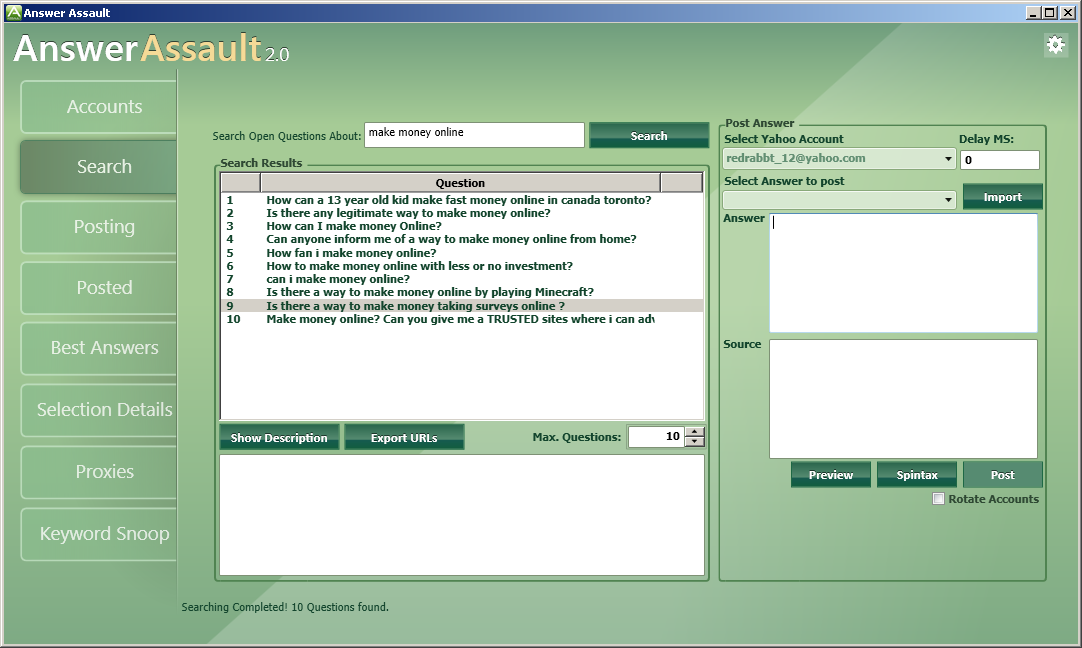This screenshot has height=648, width=1082.
Task: Enable the Rotate Accounts checkbox
Action: [x=938, y=499]
